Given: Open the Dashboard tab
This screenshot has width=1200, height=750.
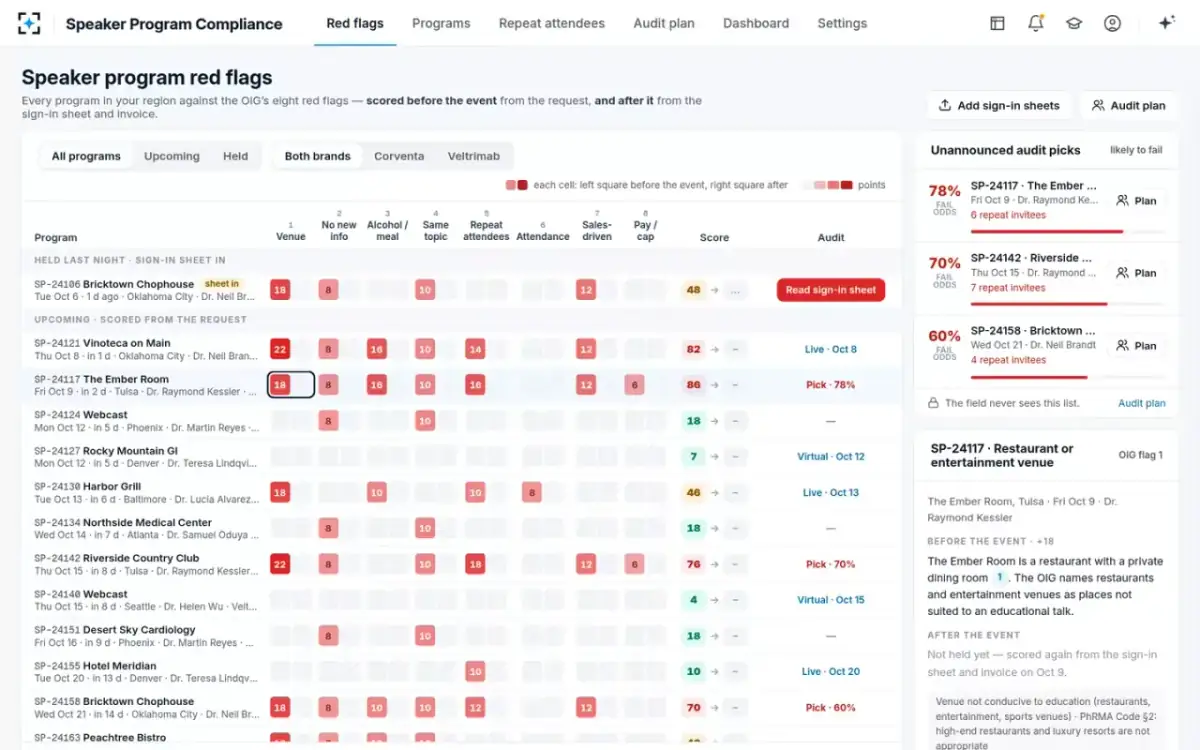Looking at the screenshot, I should pos(756,23).
